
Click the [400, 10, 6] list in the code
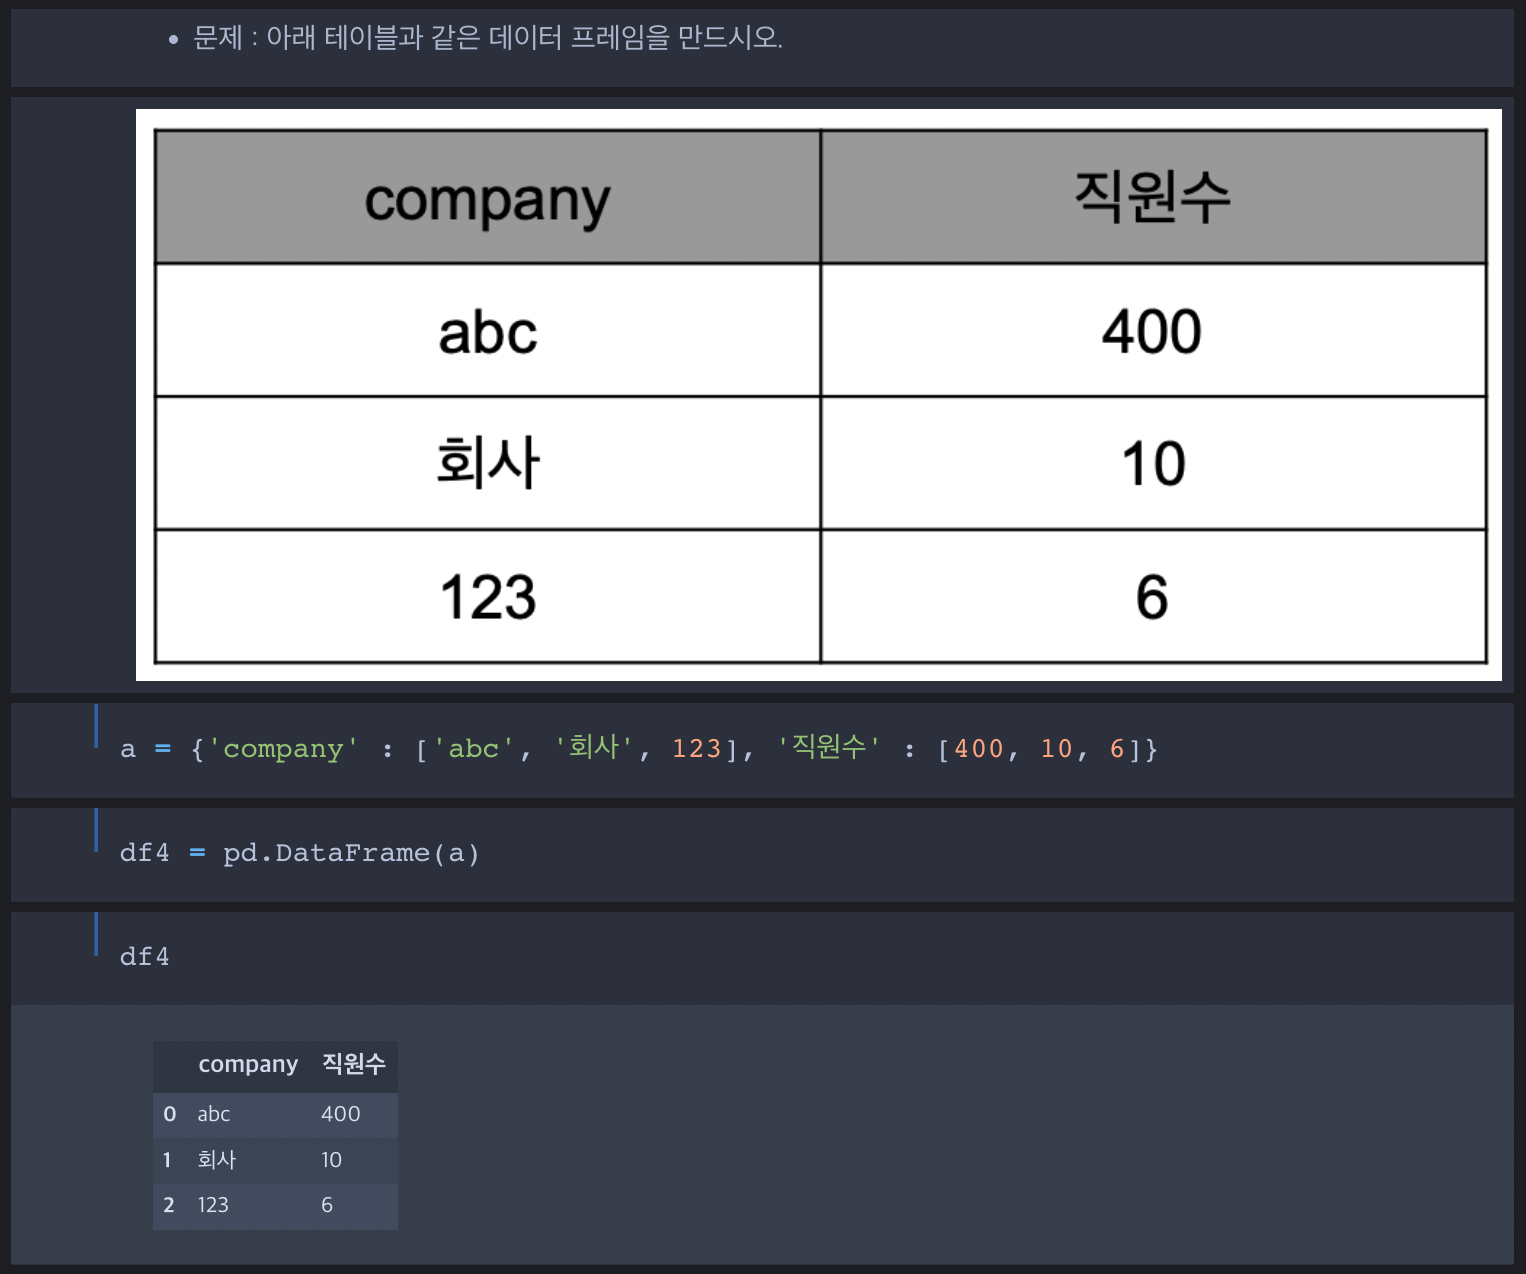click(x=1039, y=749)
